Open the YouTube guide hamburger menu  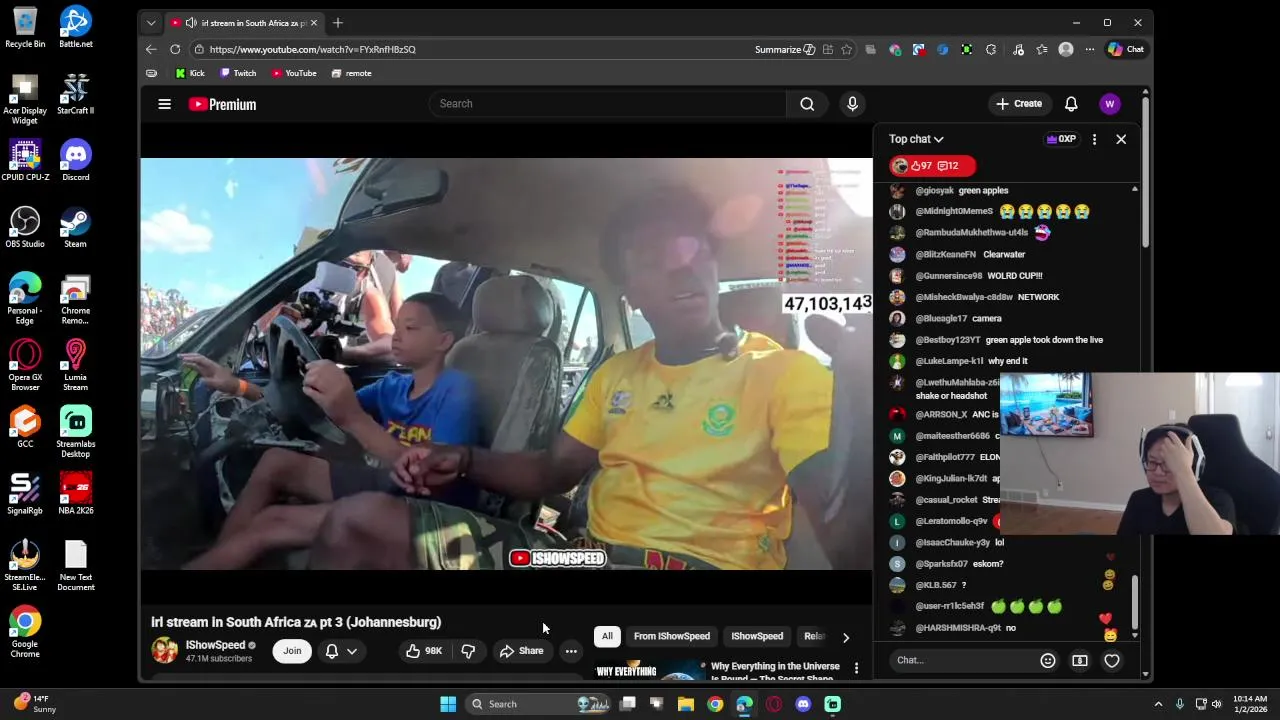point(164,104)
